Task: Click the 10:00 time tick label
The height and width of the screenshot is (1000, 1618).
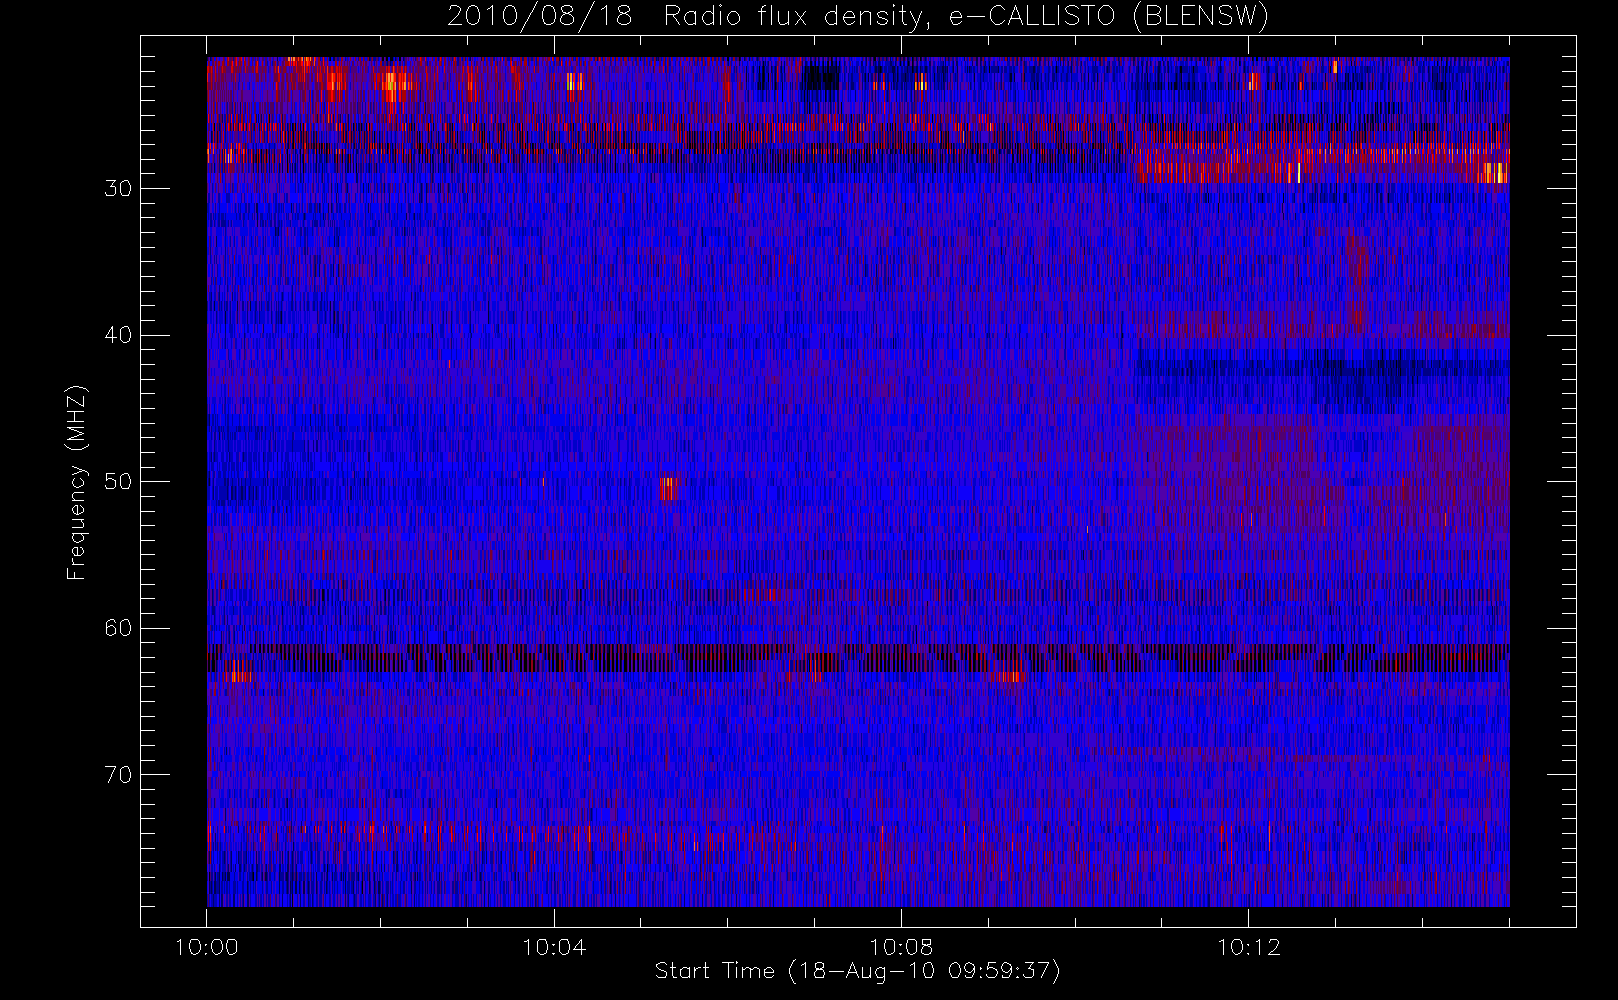Action: (207, 947)
